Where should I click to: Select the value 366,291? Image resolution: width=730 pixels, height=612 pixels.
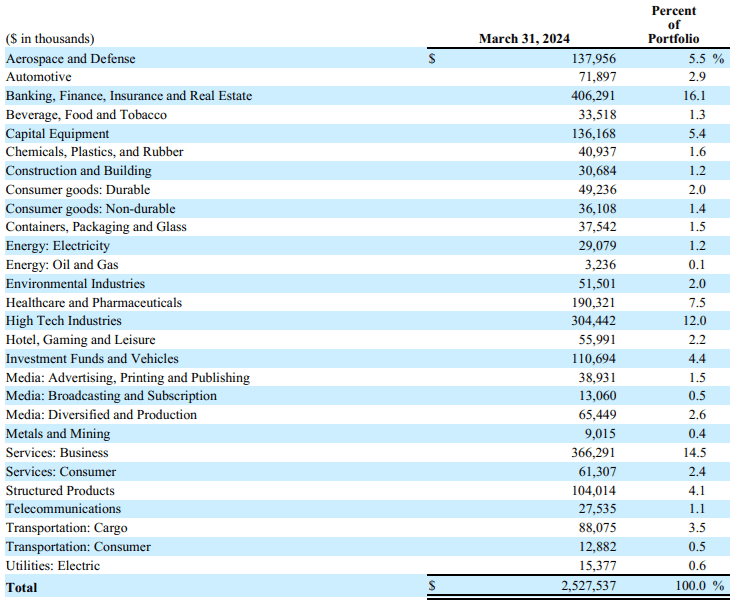click(x=594, y=453)
